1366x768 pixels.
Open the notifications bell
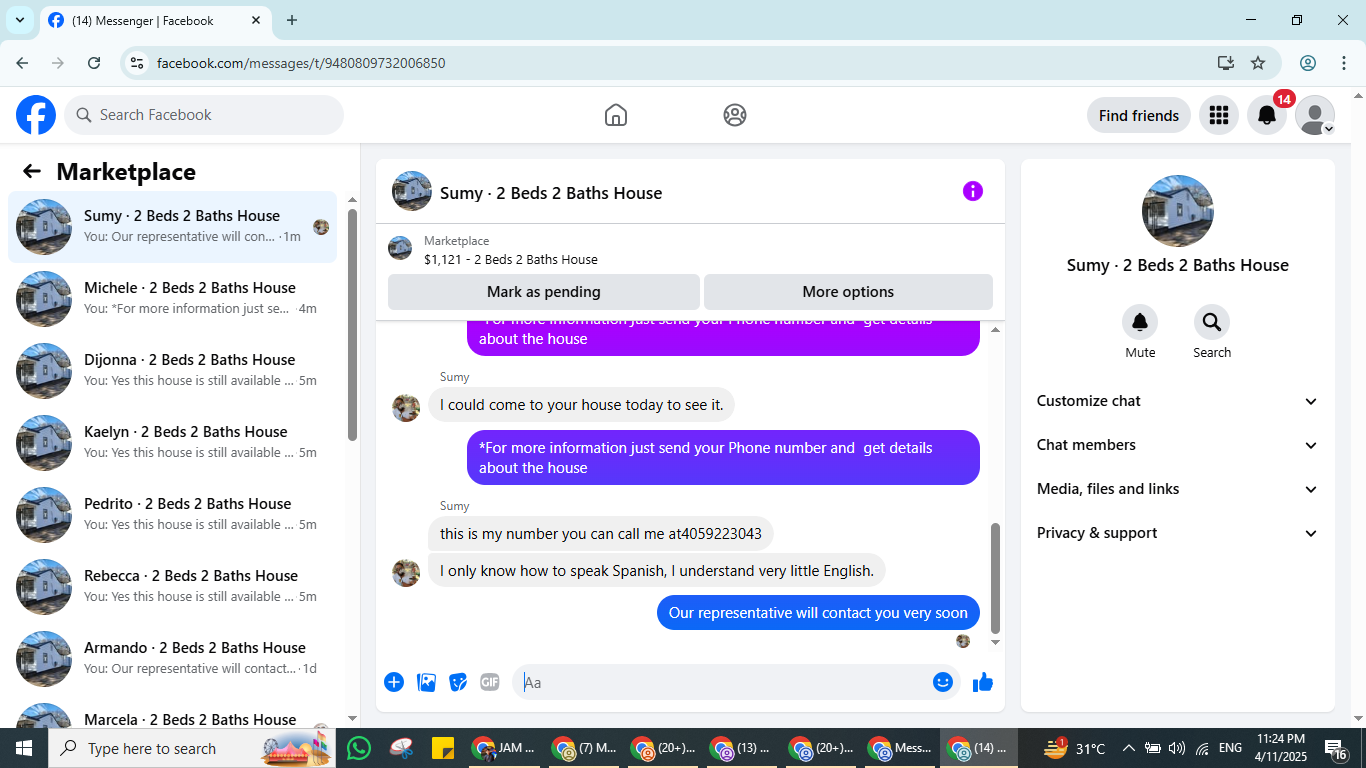[1266, 115]
